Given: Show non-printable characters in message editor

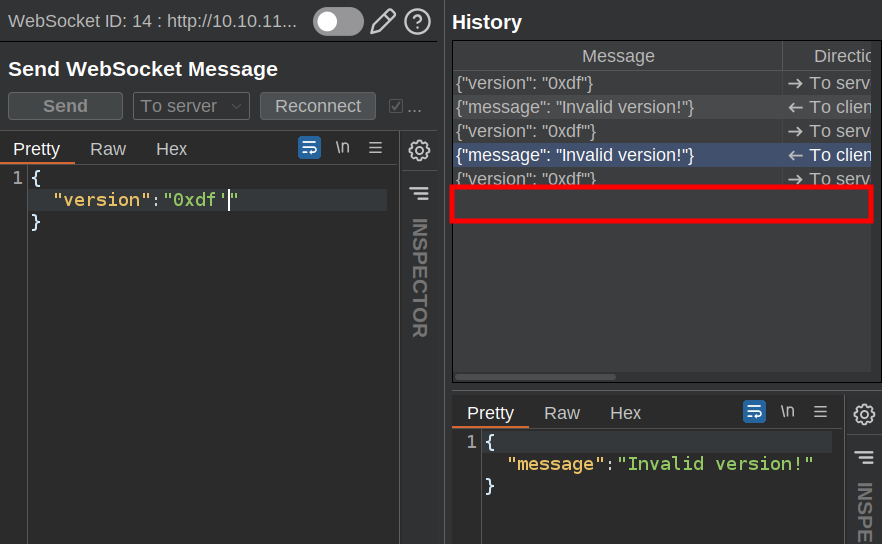Looking at the screenshot, I should tap(342, 148).
